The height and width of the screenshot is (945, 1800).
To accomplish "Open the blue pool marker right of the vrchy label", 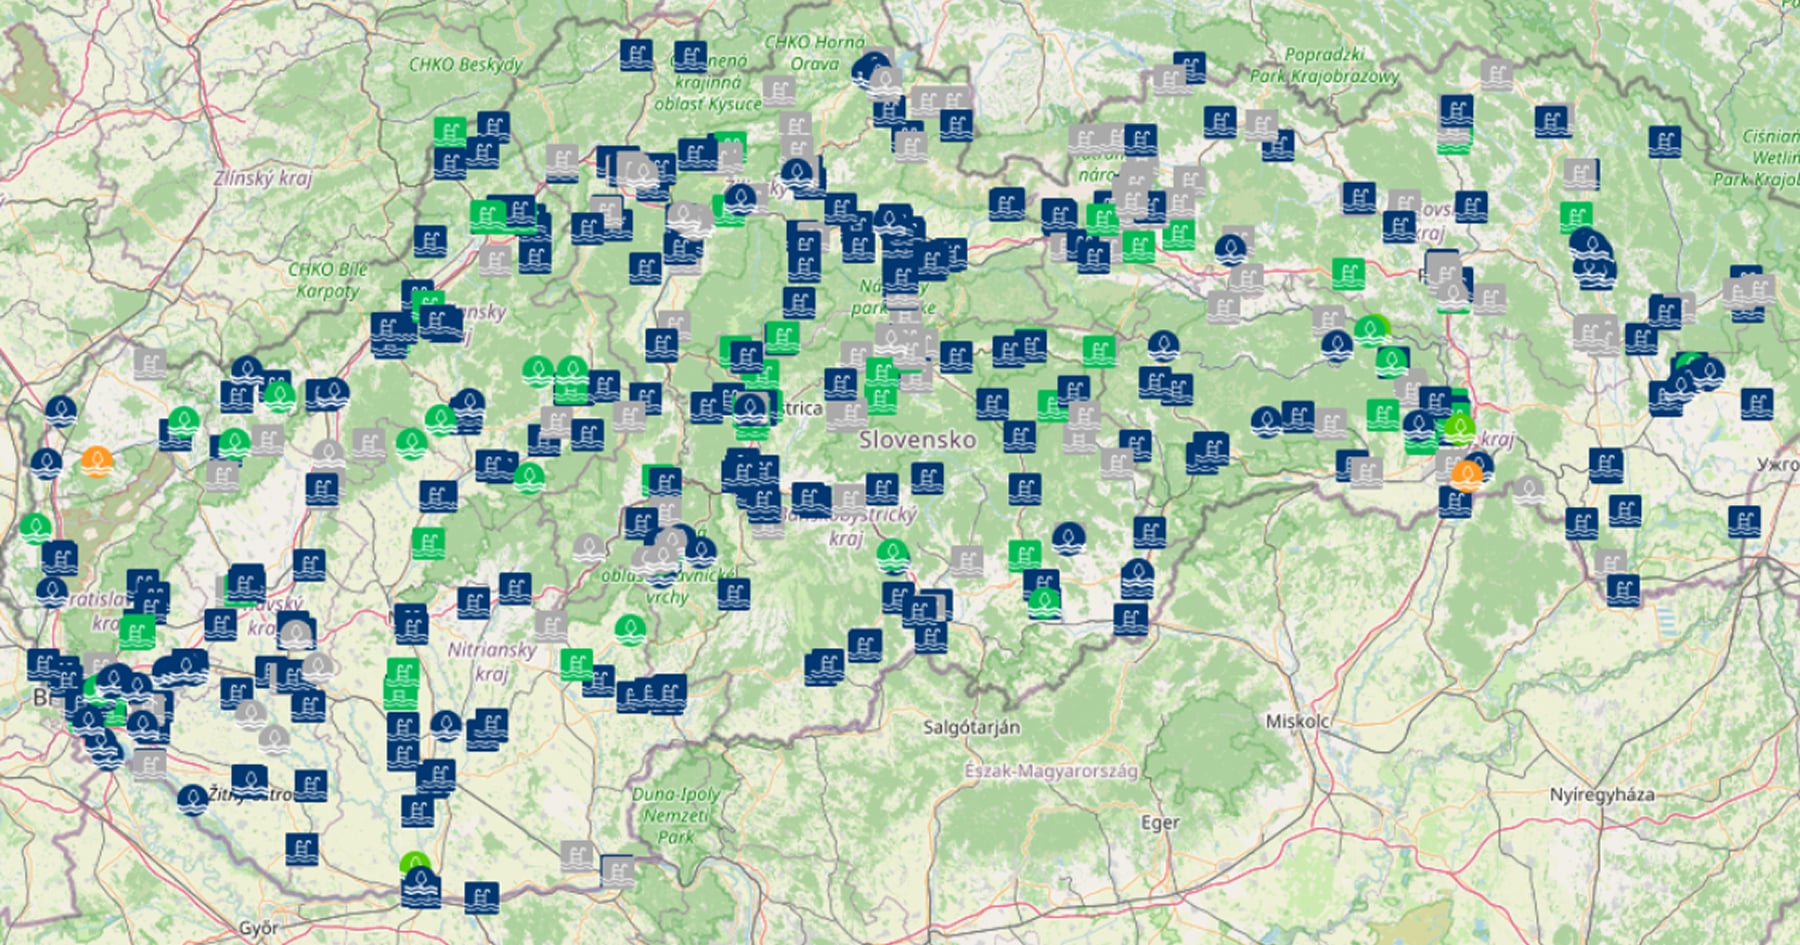I will tap(734, 593).
